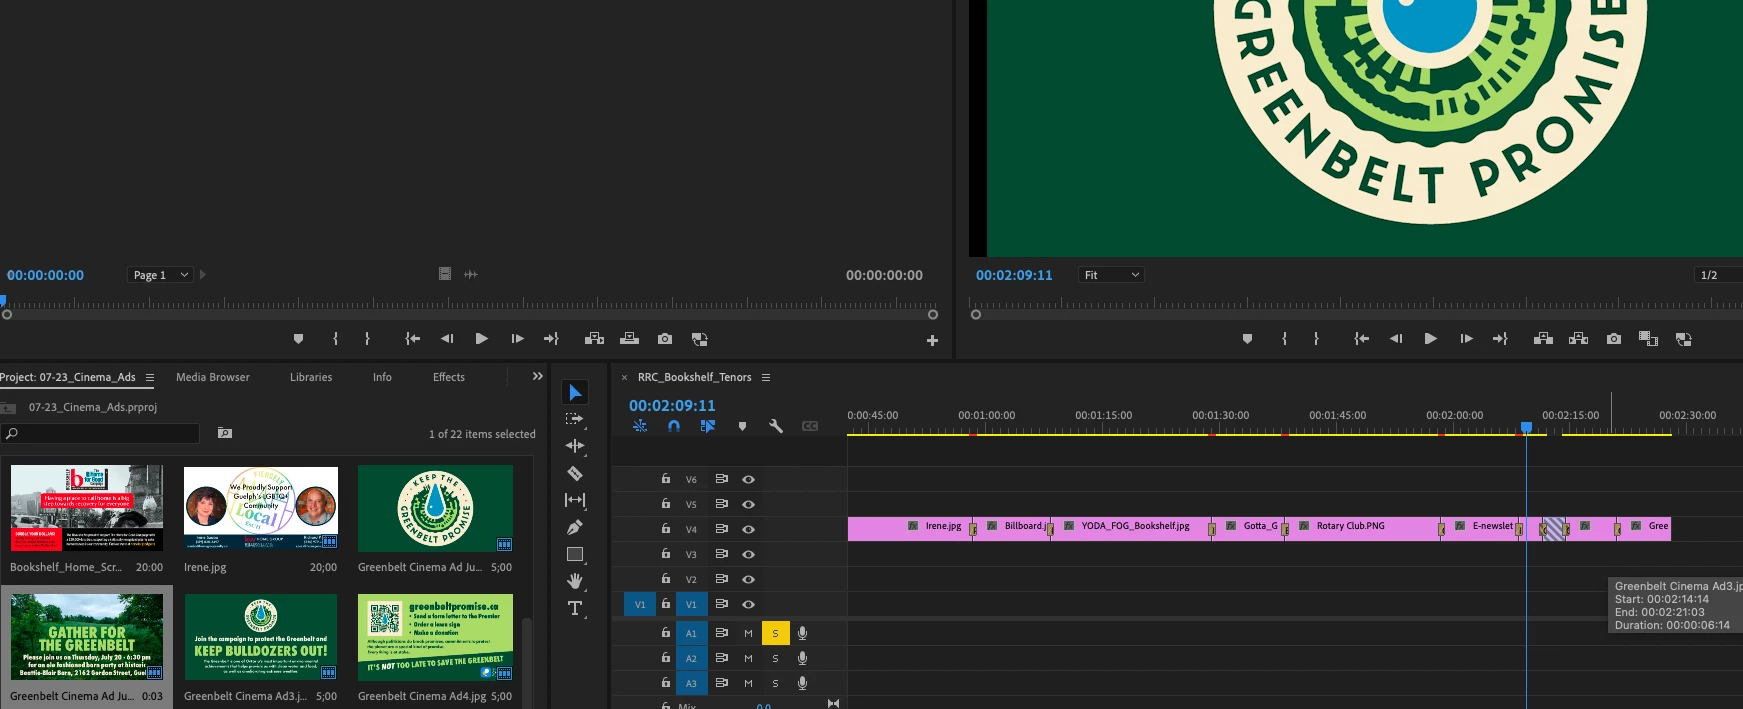This screenshot has width=1743, height=709.
Task: Select the Hand tool
Action: click(x=575, y=581)
